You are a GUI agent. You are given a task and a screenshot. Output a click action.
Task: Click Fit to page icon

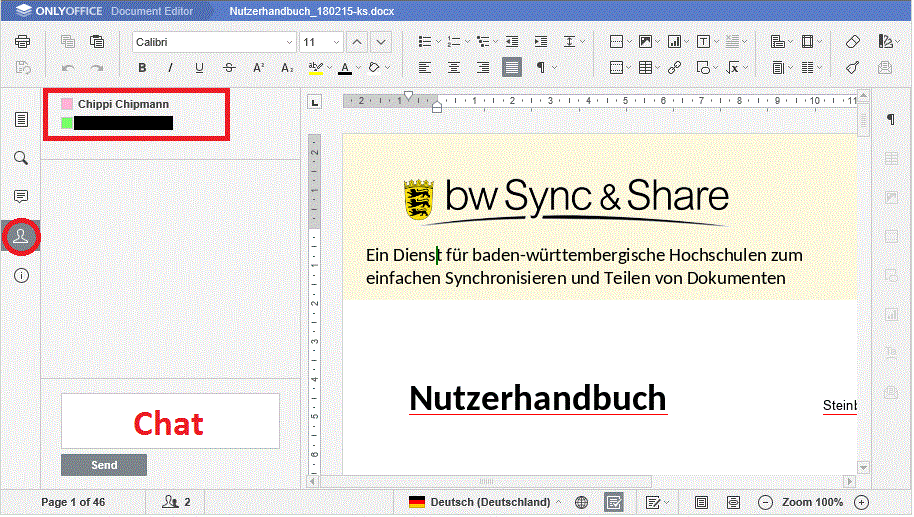[701, 502]
